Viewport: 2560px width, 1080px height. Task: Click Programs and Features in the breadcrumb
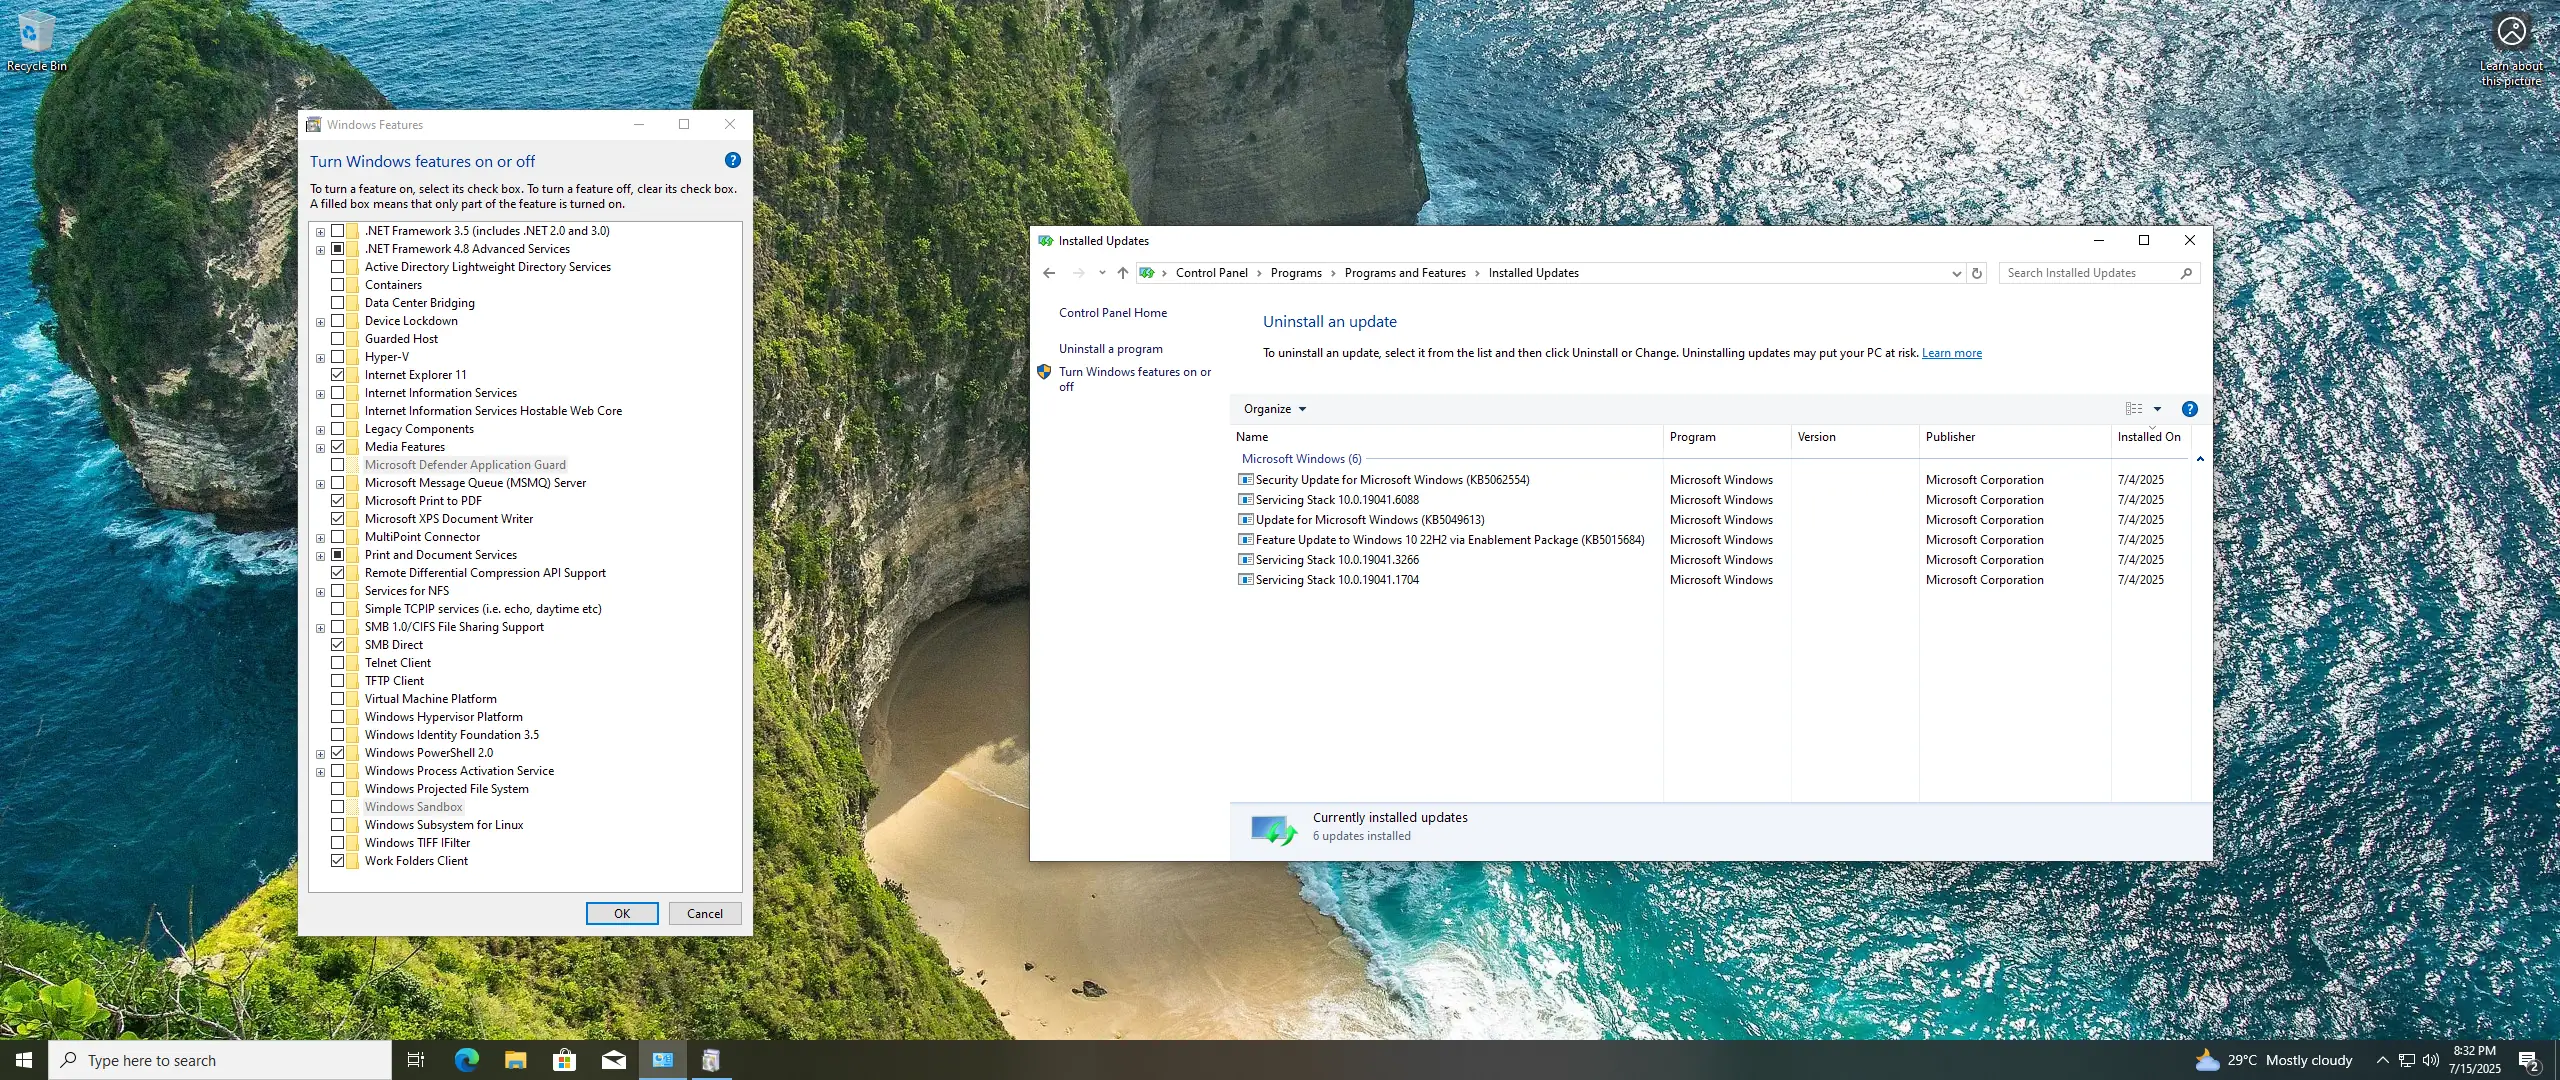pyautogui.click(x=1404, y=273)
